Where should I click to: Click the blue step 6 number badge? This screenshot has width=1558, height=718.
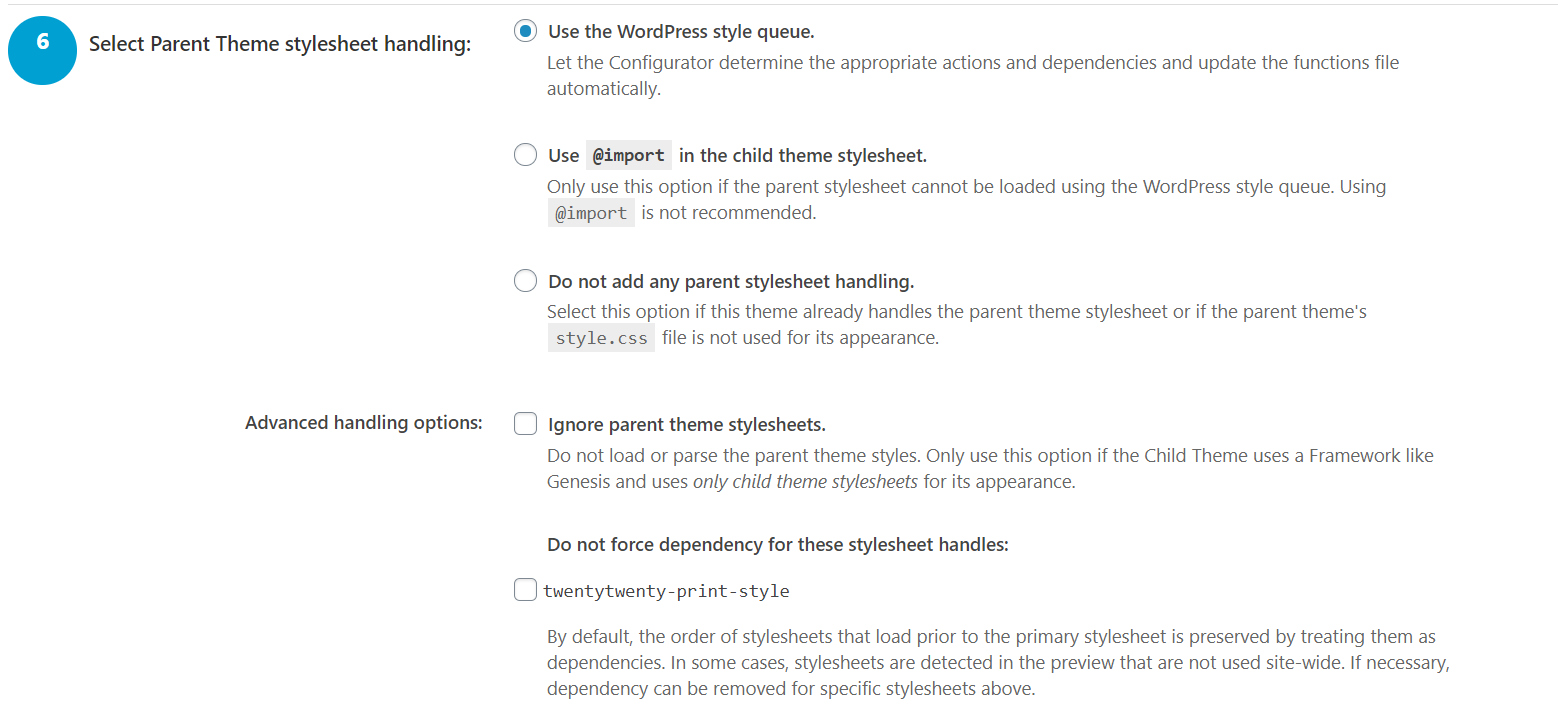pyautogui.click(x=42, y=50)
